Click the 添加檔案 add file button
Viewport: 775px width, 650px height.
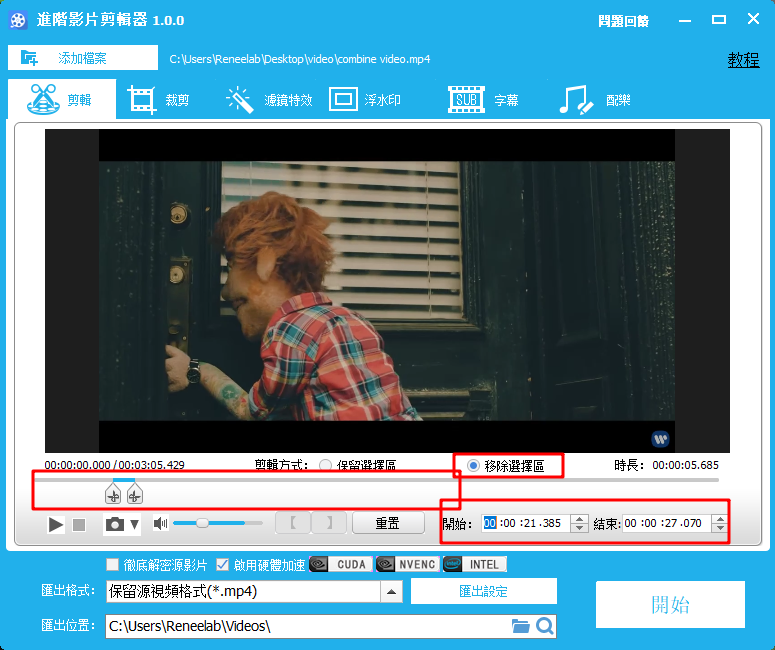[83, 58]
